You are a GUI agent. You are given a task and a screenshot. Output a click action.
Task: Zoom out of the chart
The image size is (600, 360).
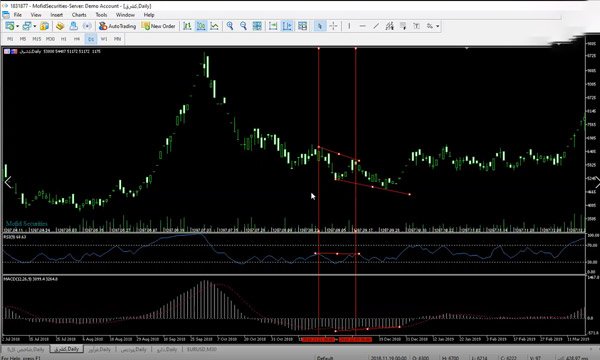click(243, 26)
